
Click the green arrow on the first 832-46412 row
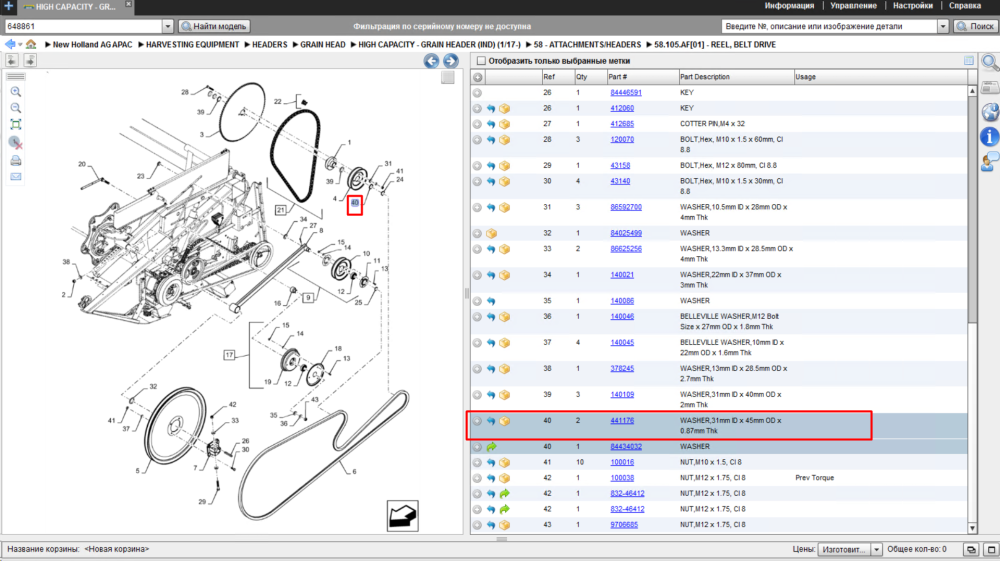[x=504, y=494]
